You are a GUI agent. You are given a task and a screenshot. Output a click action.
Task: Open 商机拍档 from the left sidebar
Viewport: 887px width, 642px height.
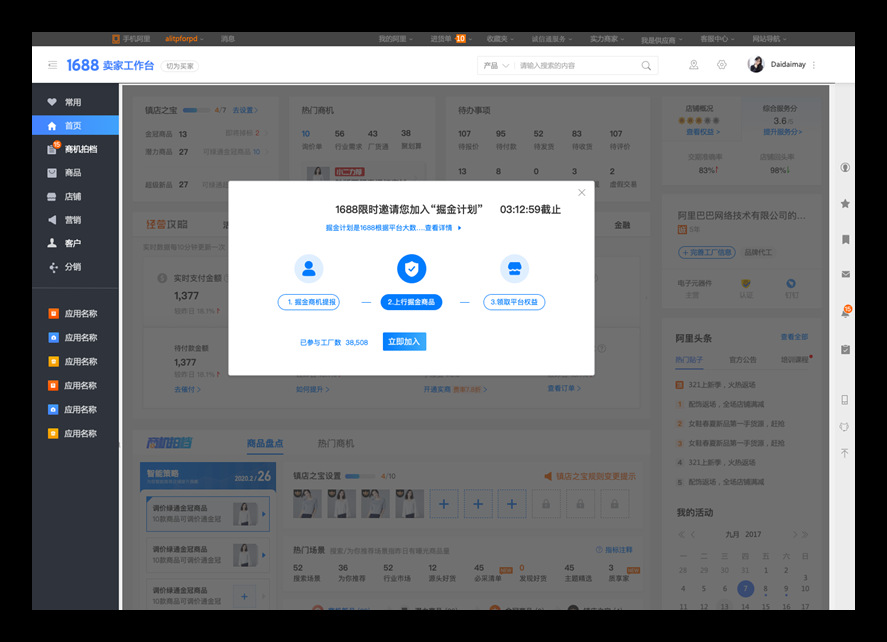point(75,148)
